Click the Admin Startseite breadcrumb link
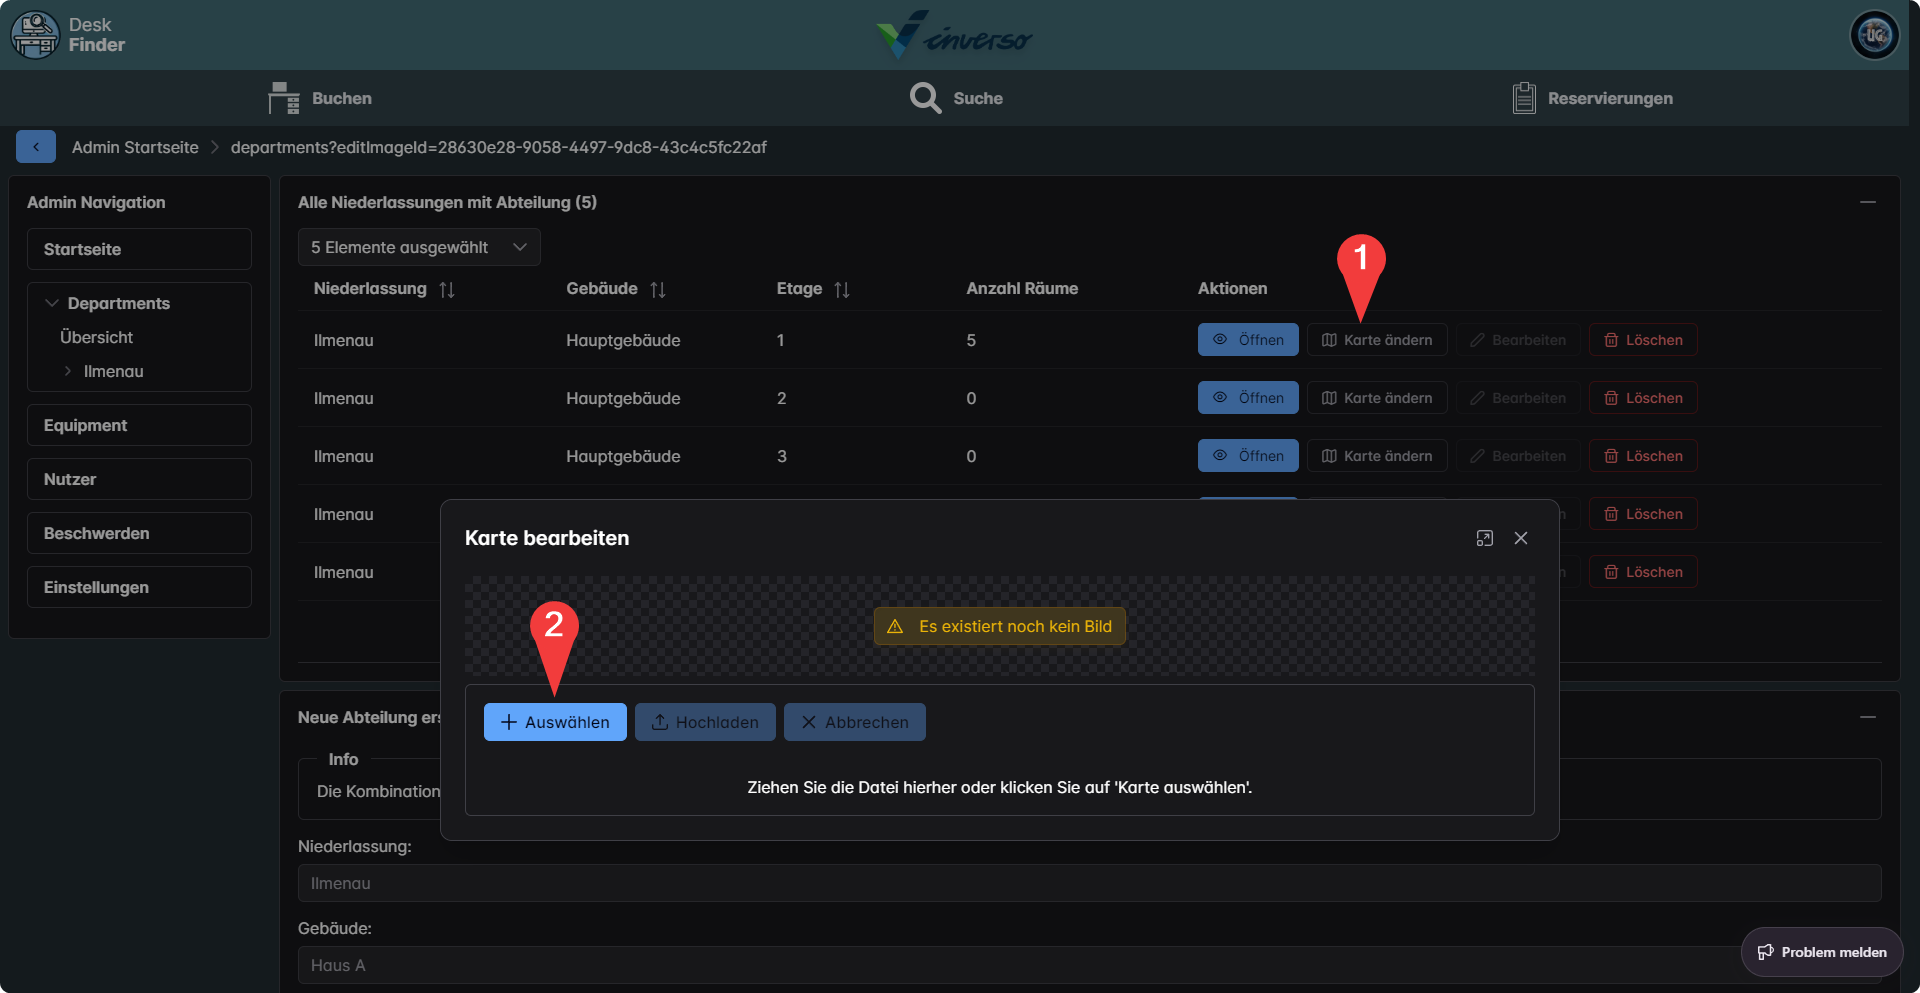The image size is (1920, 993). [135, 147]
